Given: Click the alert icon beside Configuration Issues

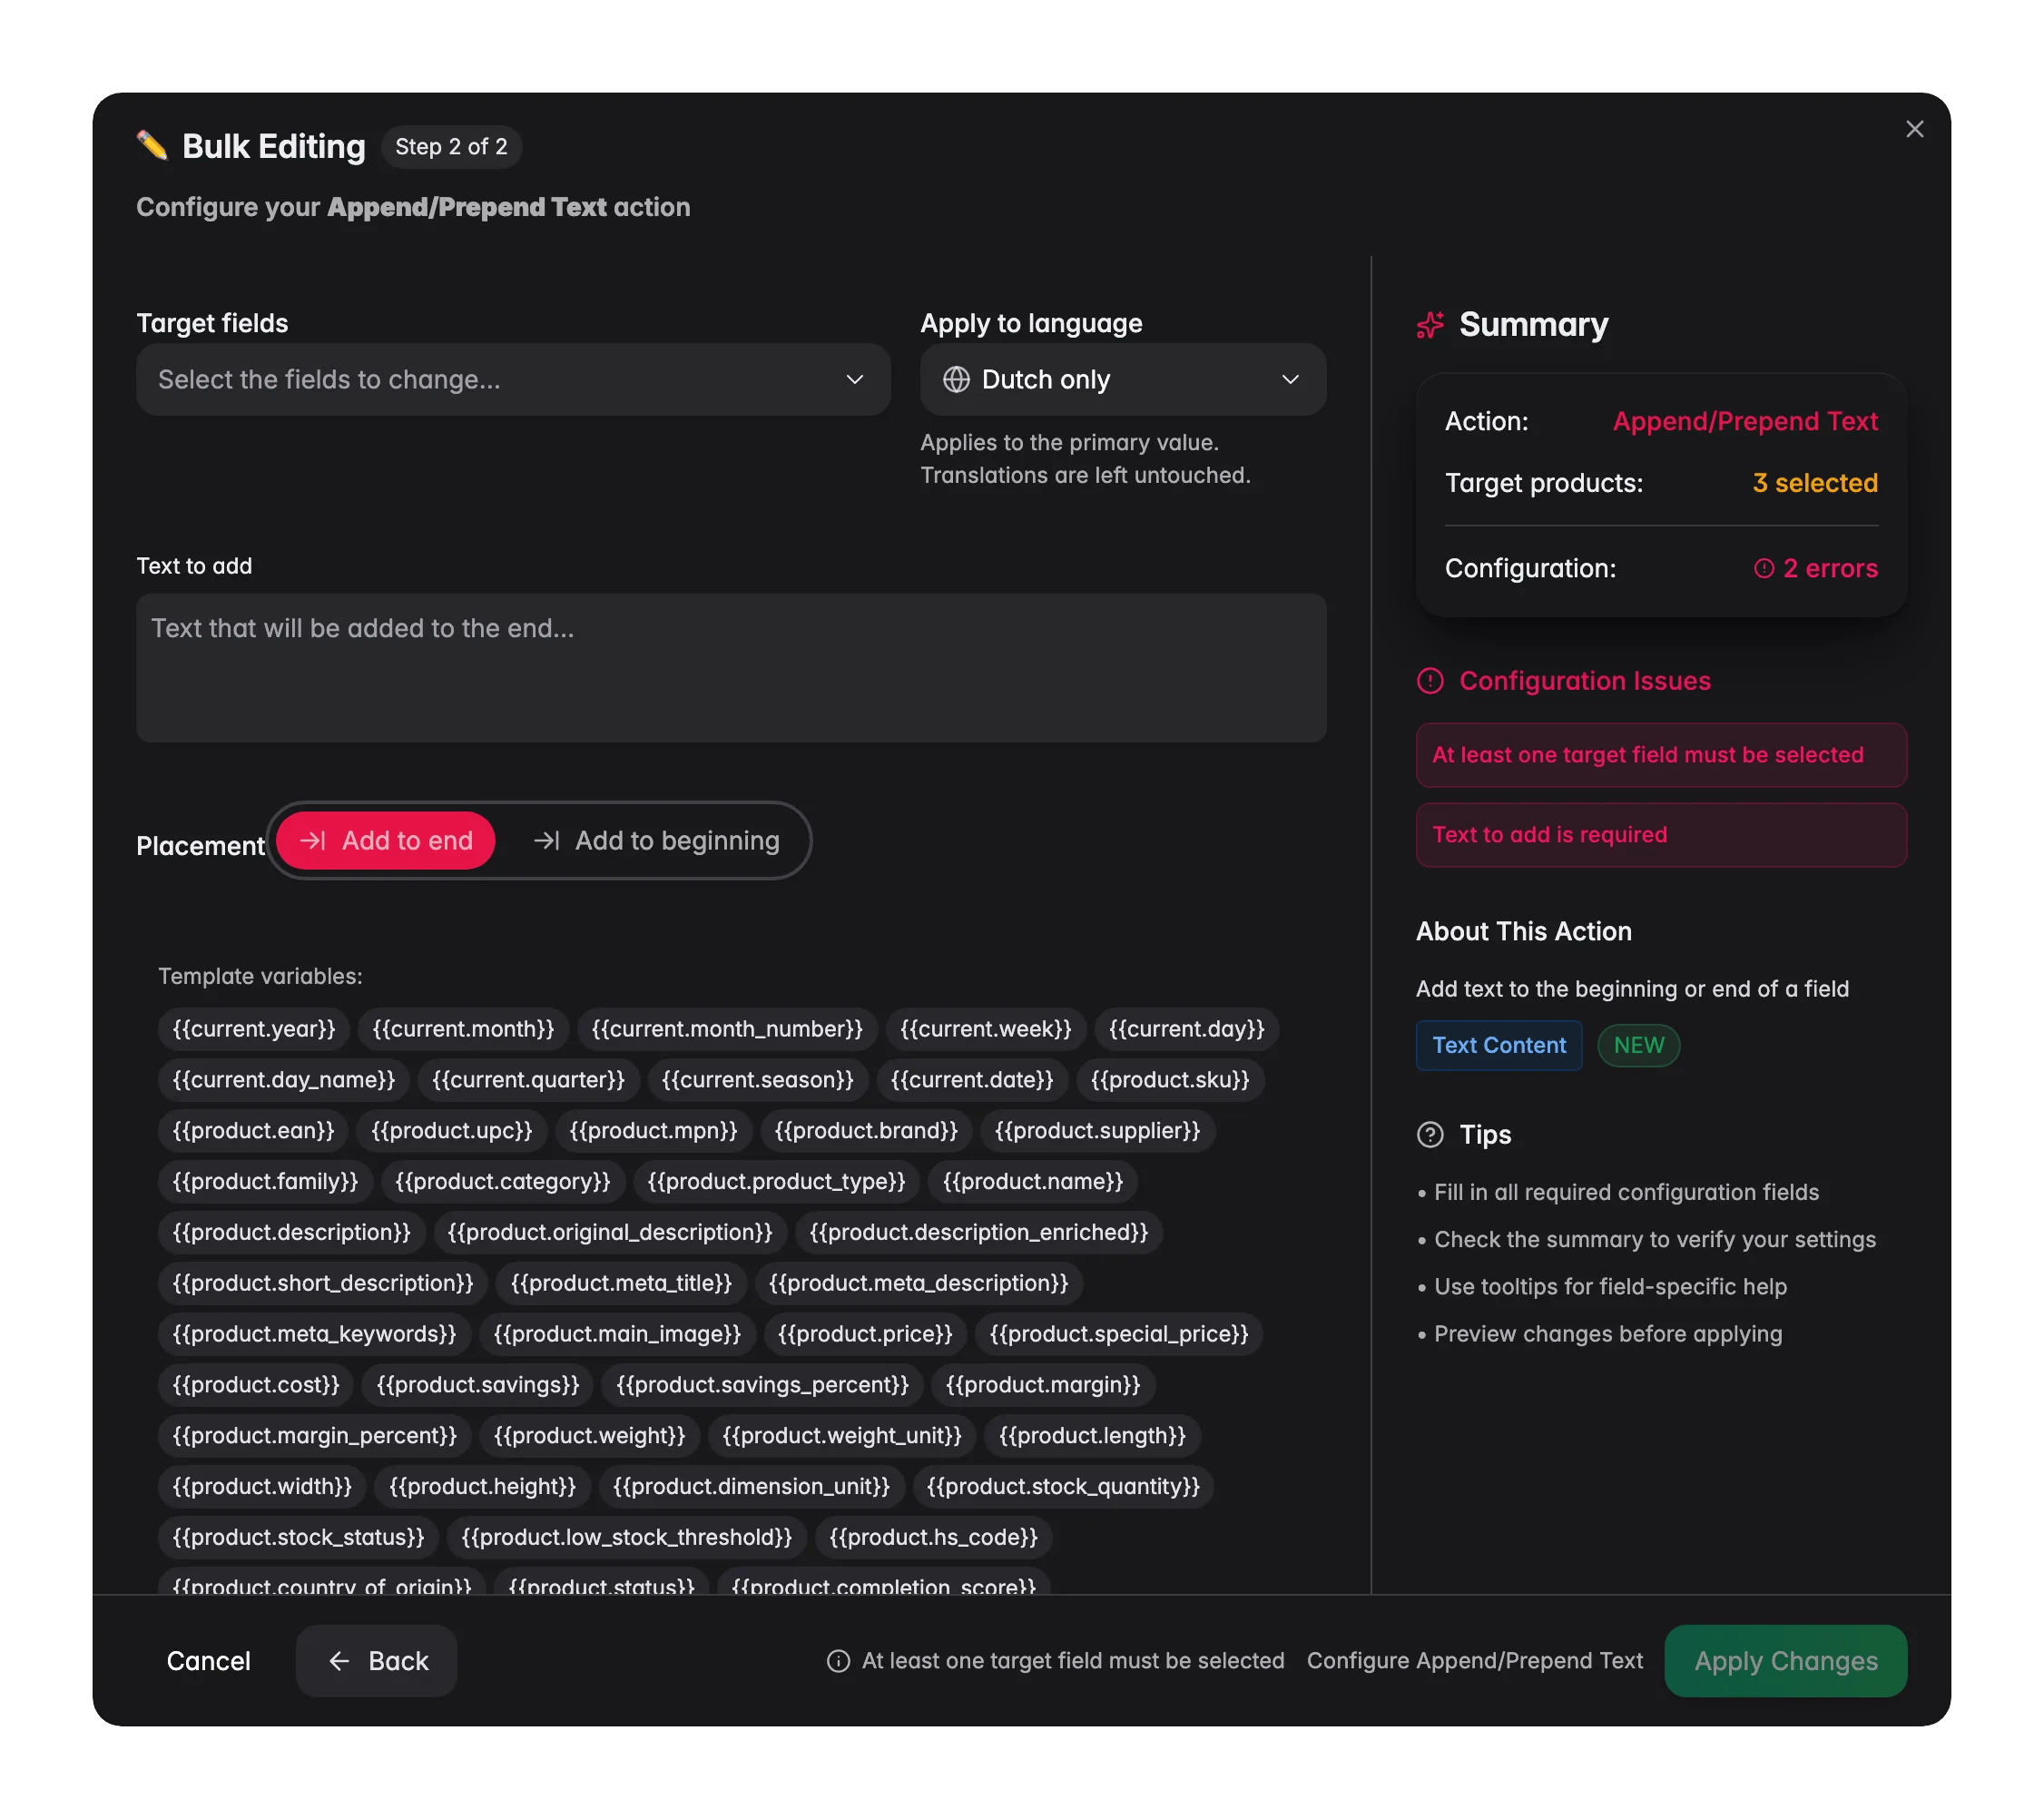Looking at the screenshot, I should click(x=1430, y=681).
